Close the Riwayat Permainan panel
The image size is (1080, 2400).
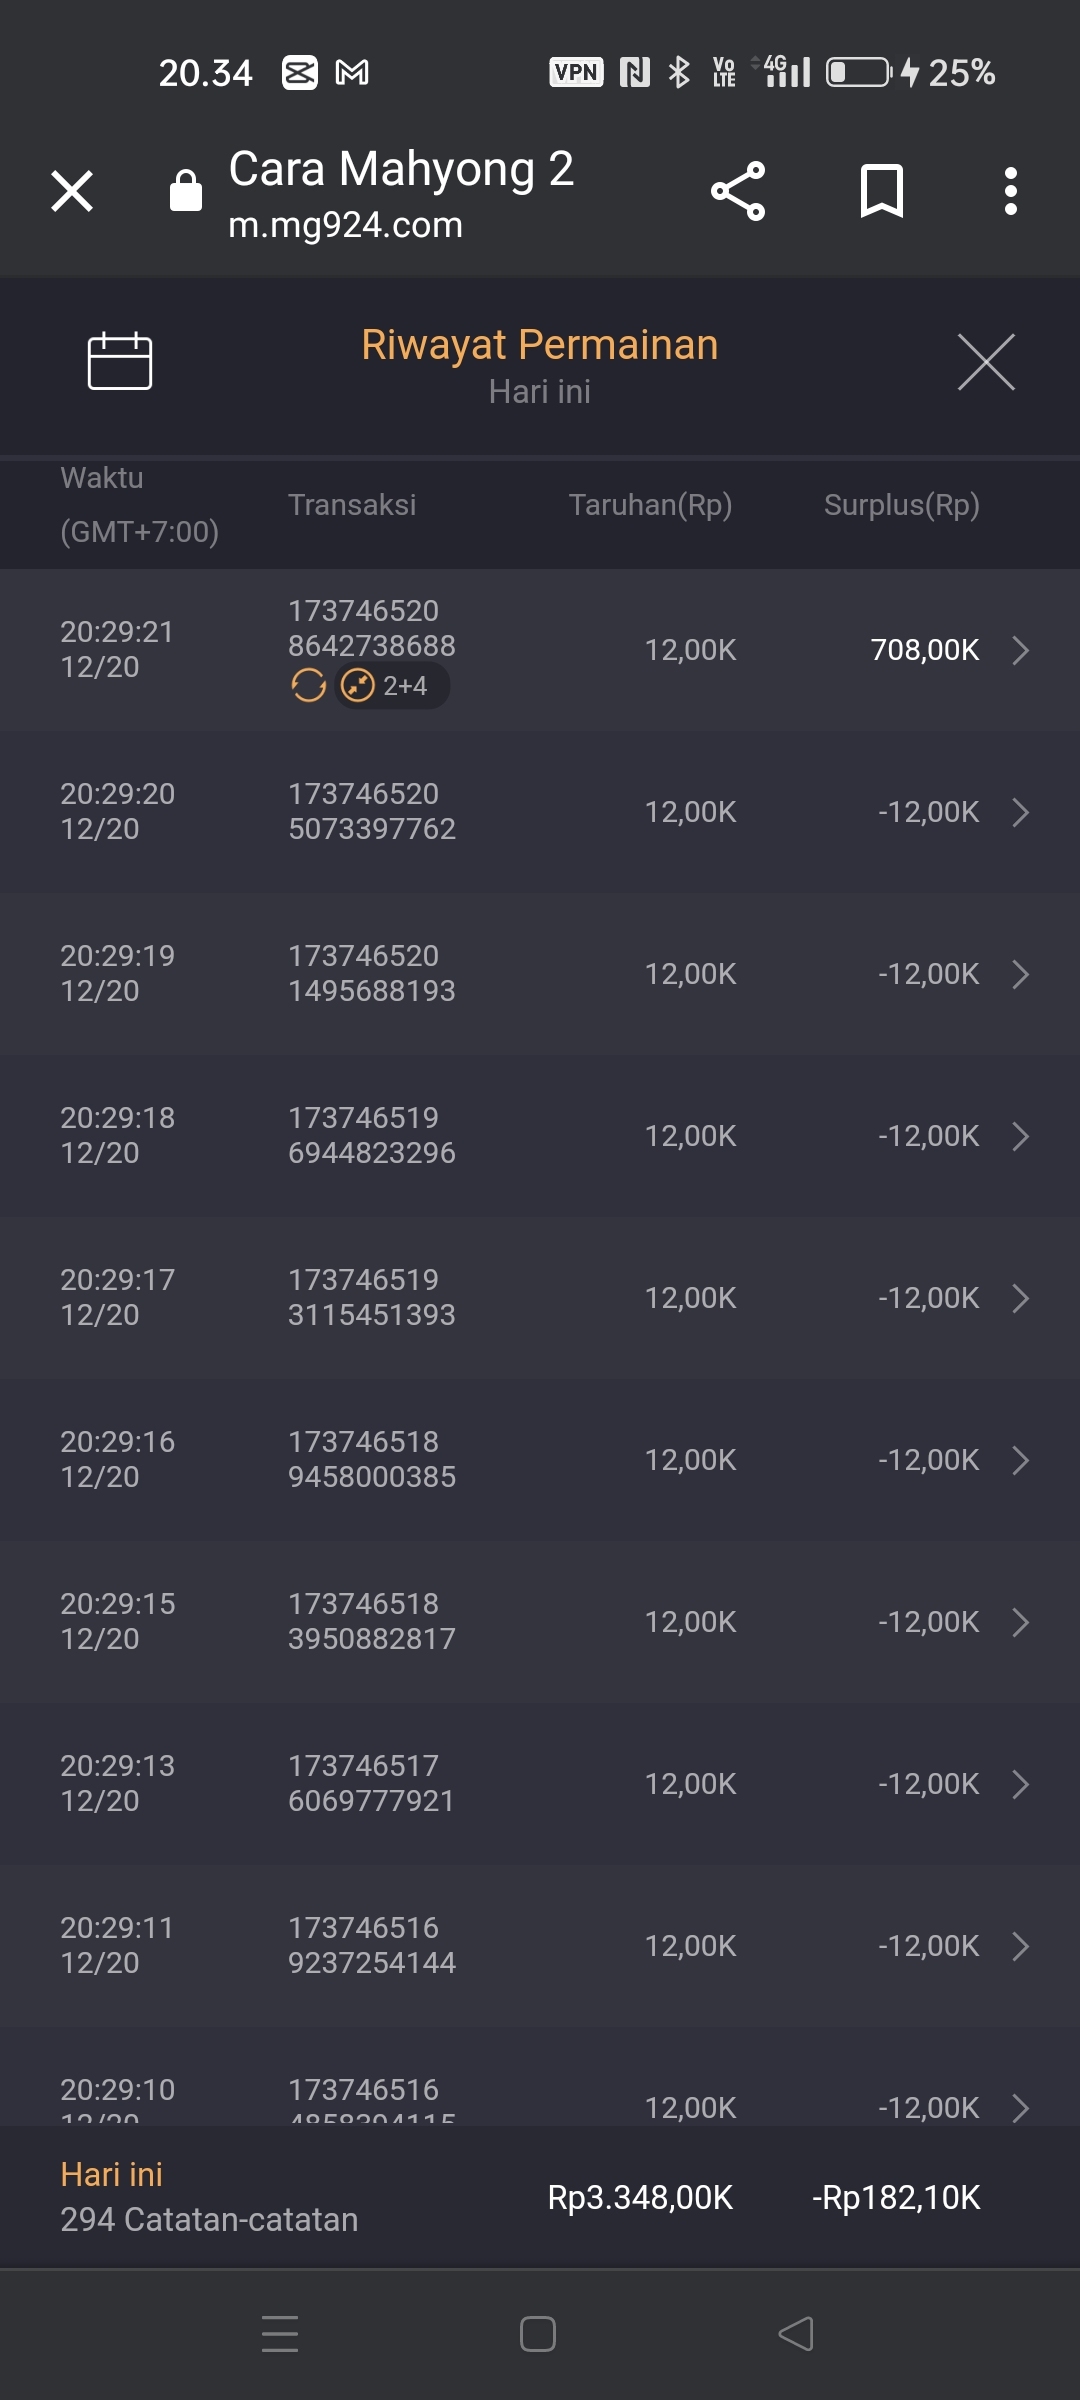(x=986, y=362)
